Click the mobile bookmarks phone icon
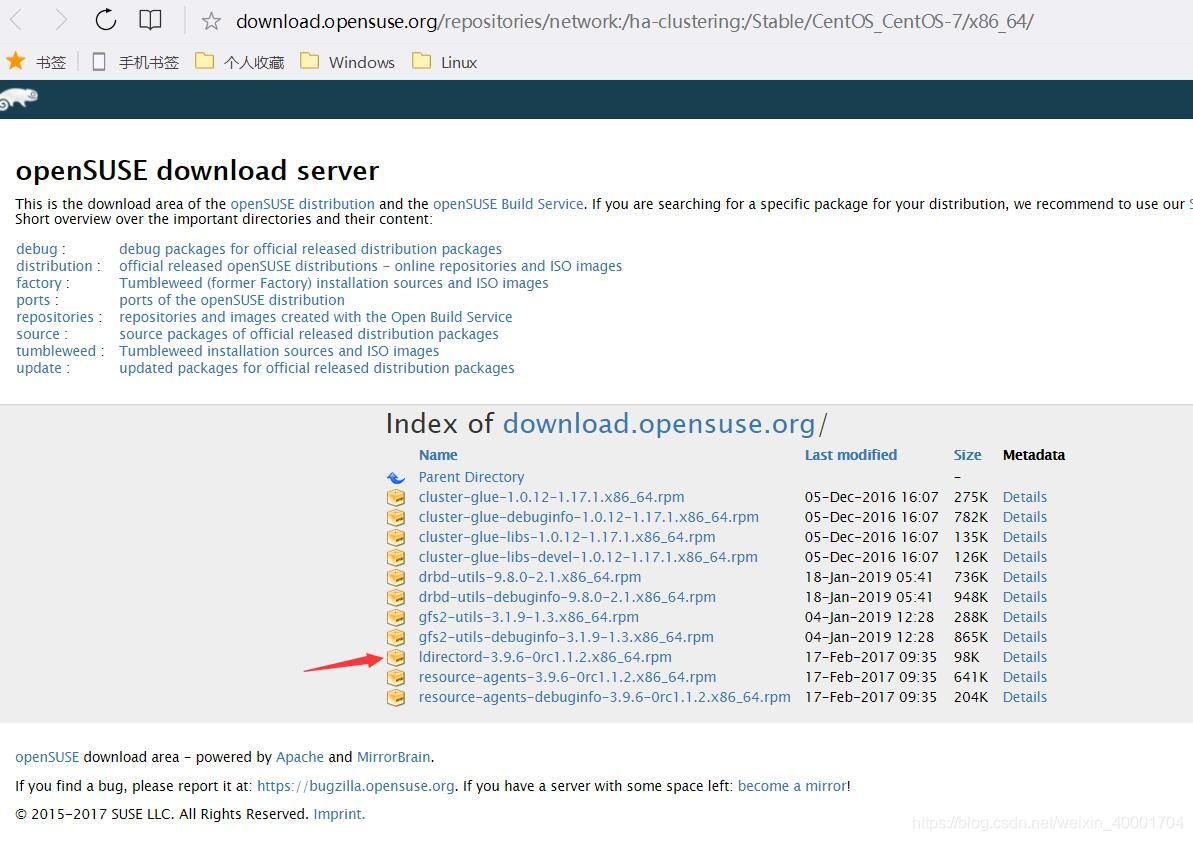This screenshot has height=841, width=1193. 98,62
